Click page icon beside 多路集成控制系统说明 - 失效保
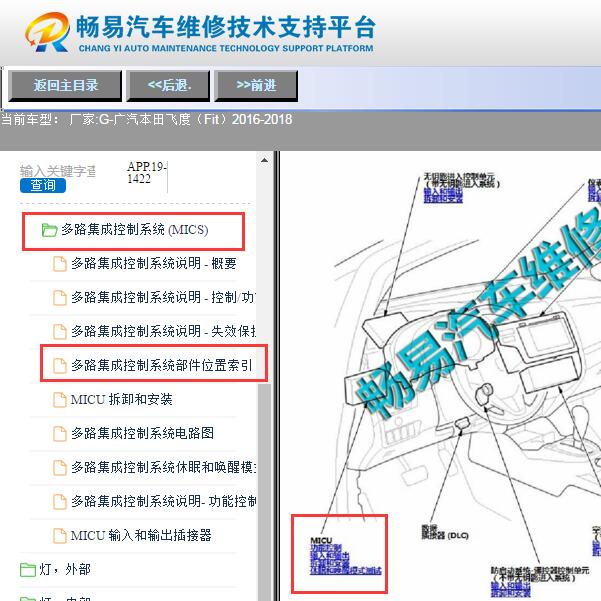 coord(59,332)
